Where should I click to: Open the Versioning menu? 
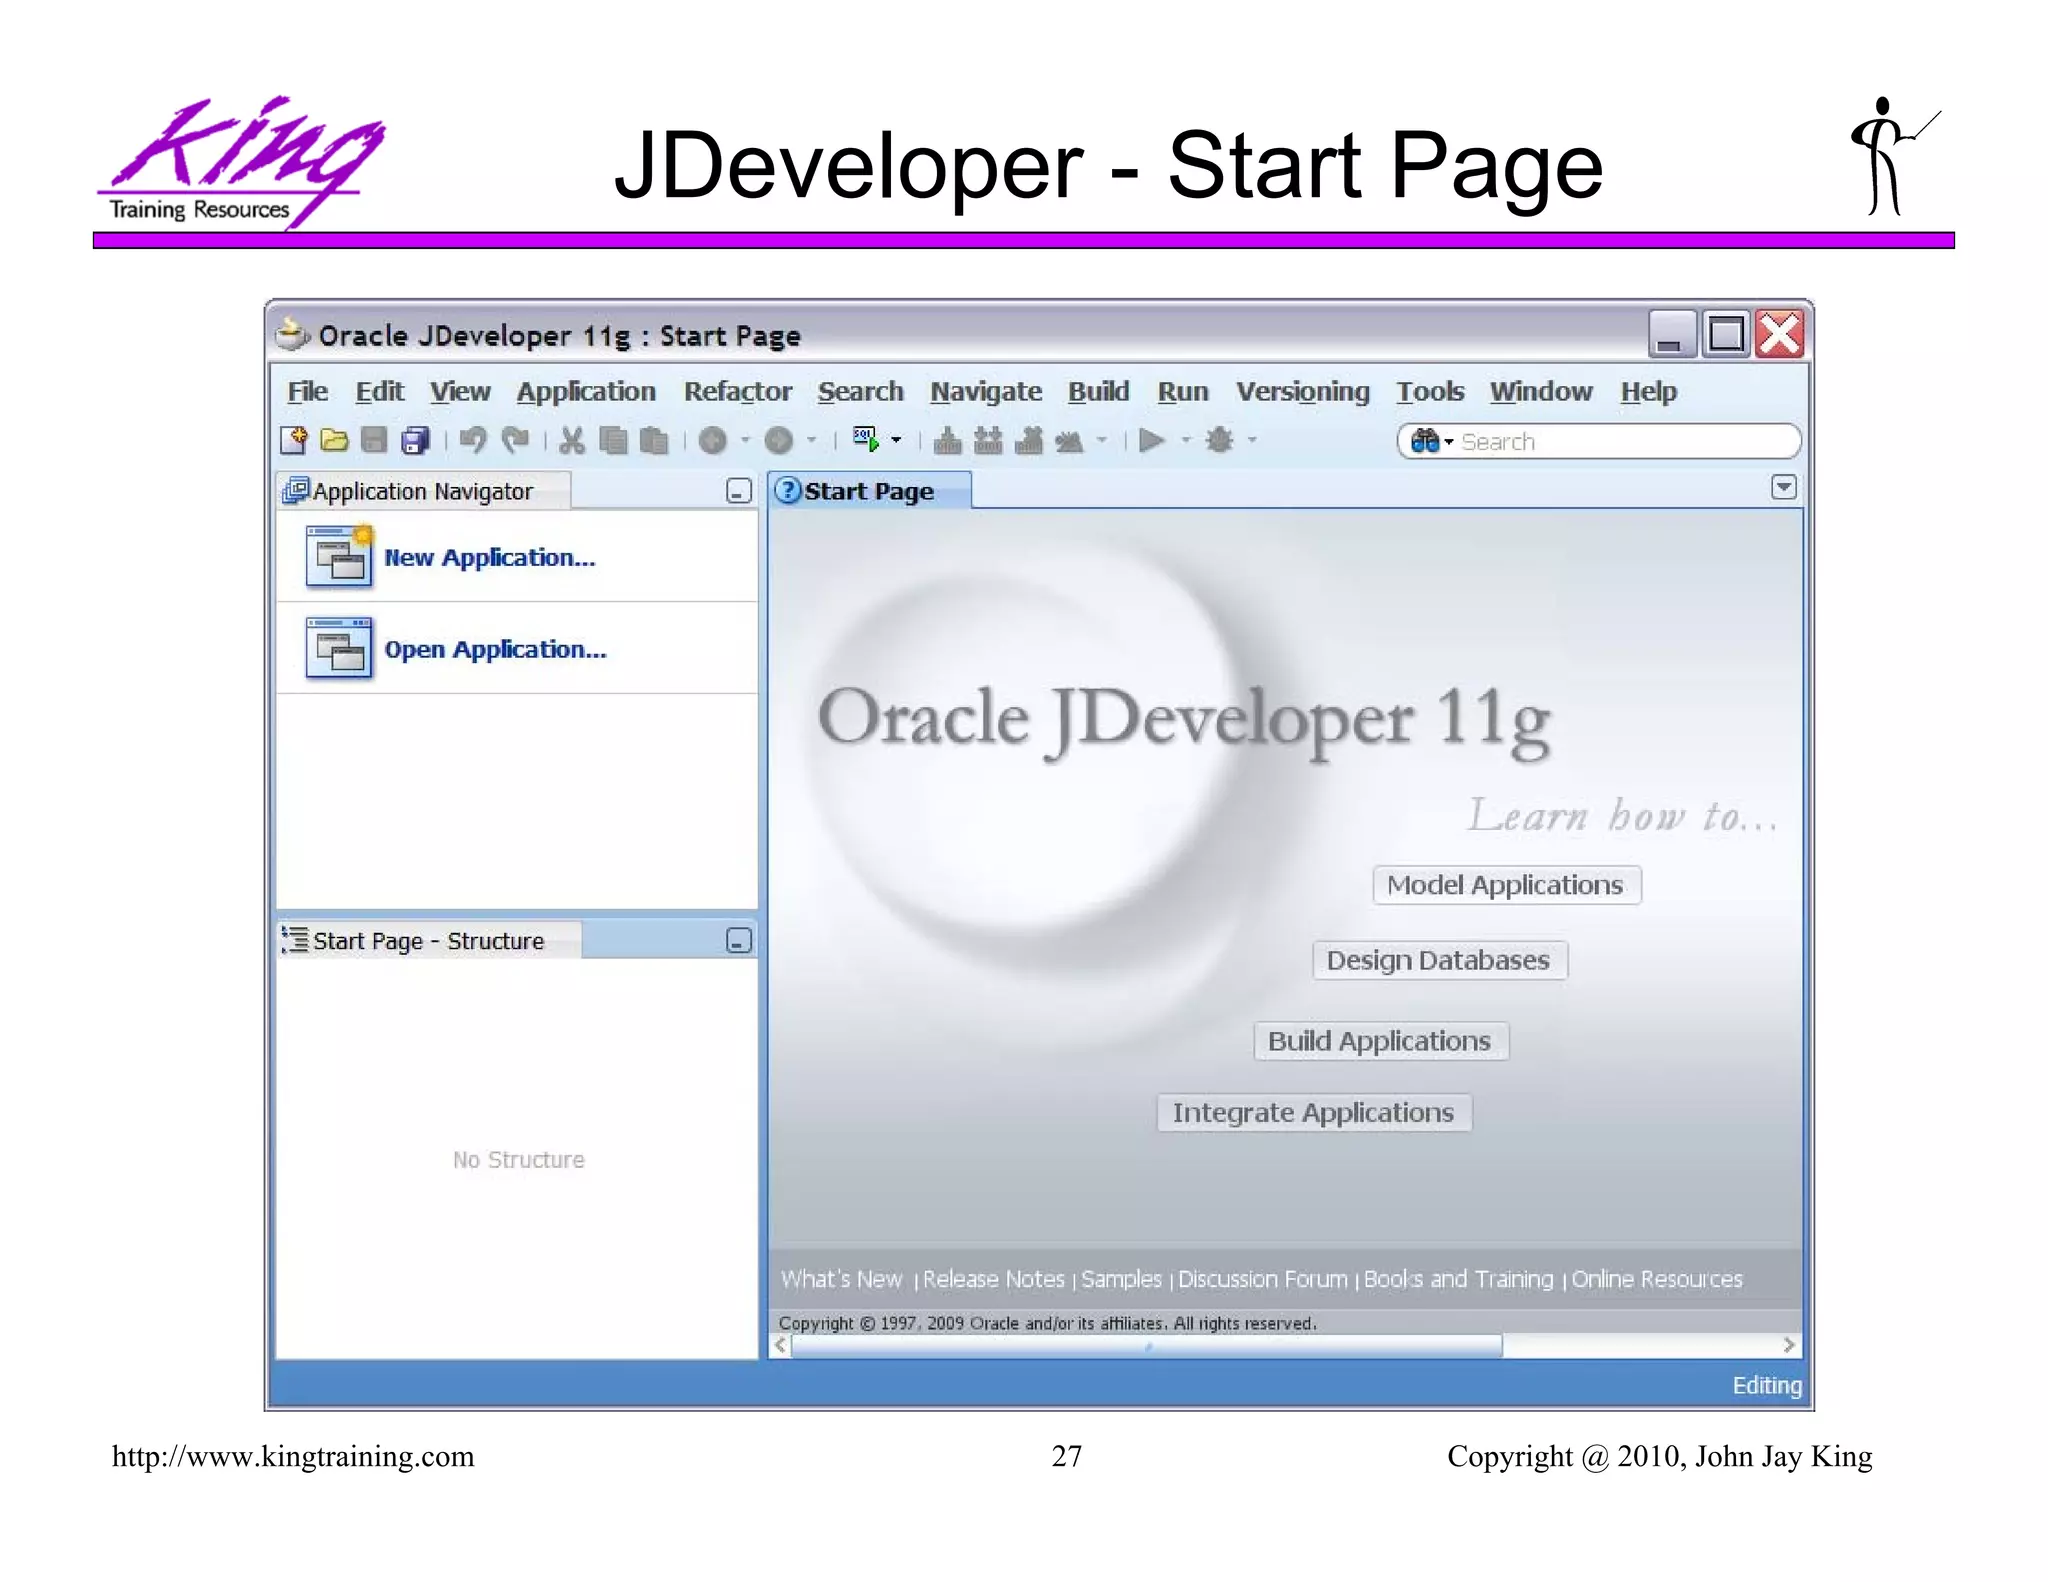[1302, 392]
